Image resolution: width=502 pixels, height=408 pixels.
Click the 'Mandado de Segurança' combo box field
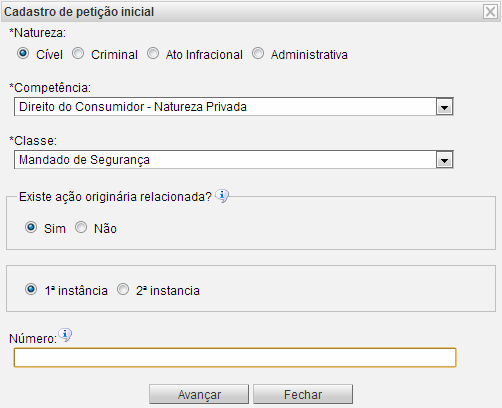coord(234,160)
